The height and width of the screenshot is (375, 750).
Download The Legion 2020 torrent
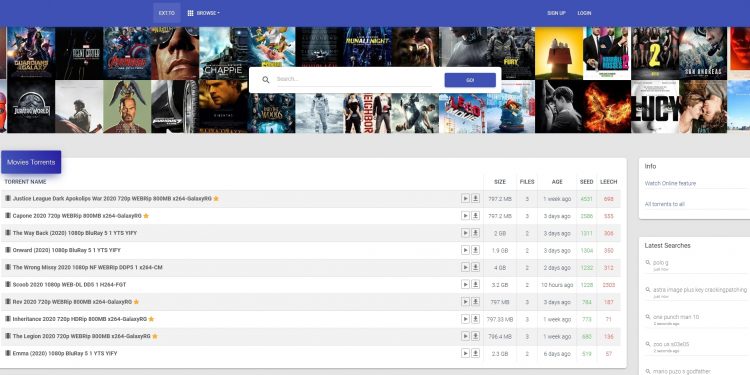475,336
